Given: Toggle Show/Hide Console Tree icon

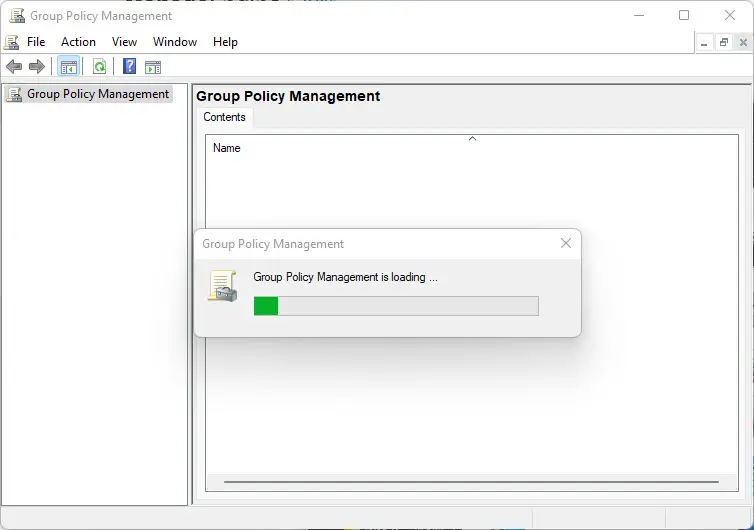Looking at the screenshot, I should pyautogui.click(x=68, y=67).
